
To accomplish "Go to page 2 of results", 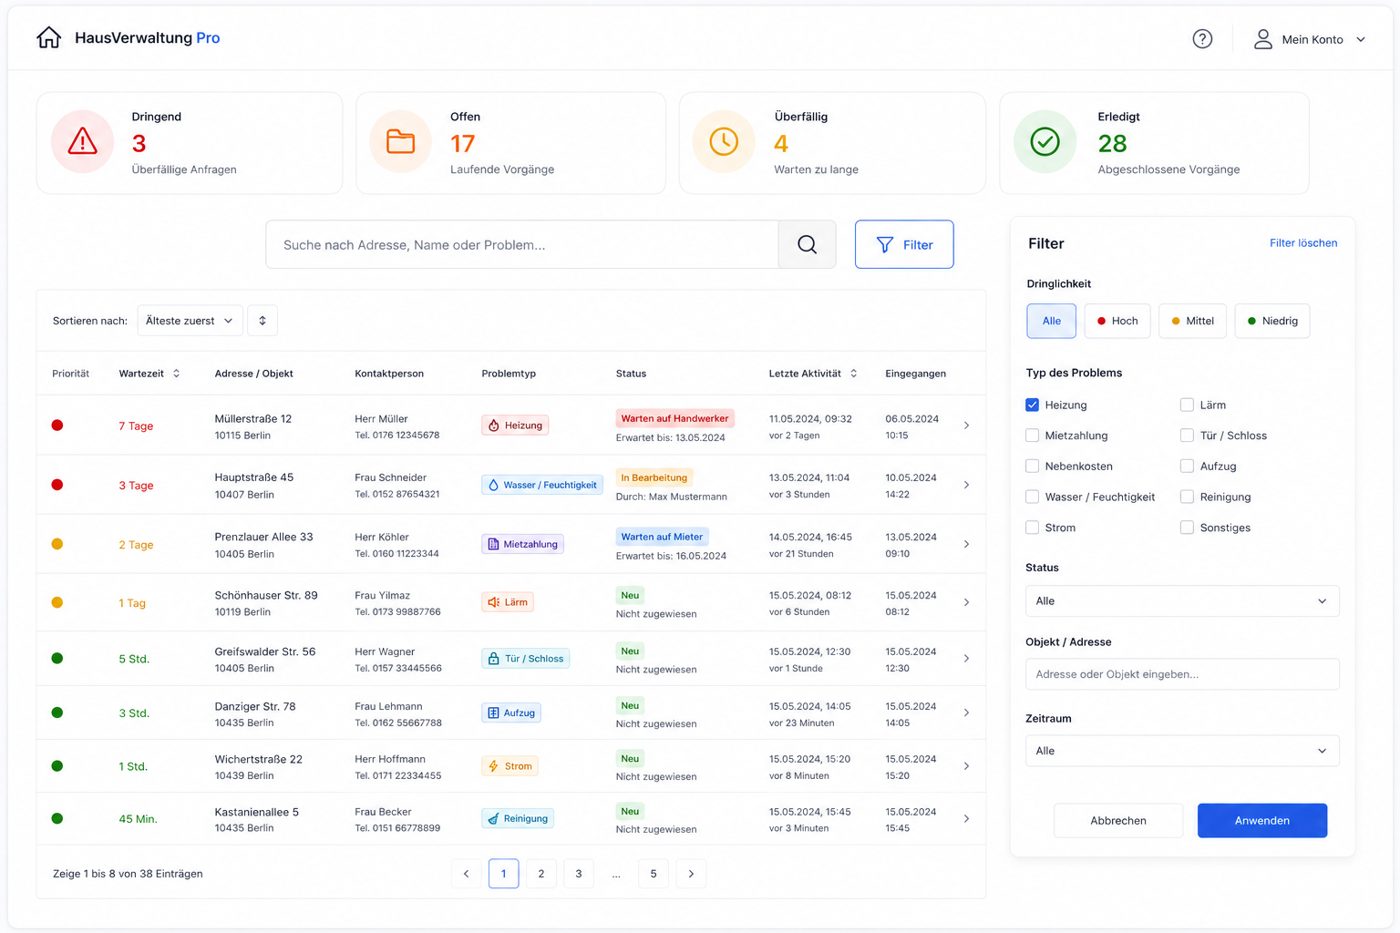I will click(541, 874).
